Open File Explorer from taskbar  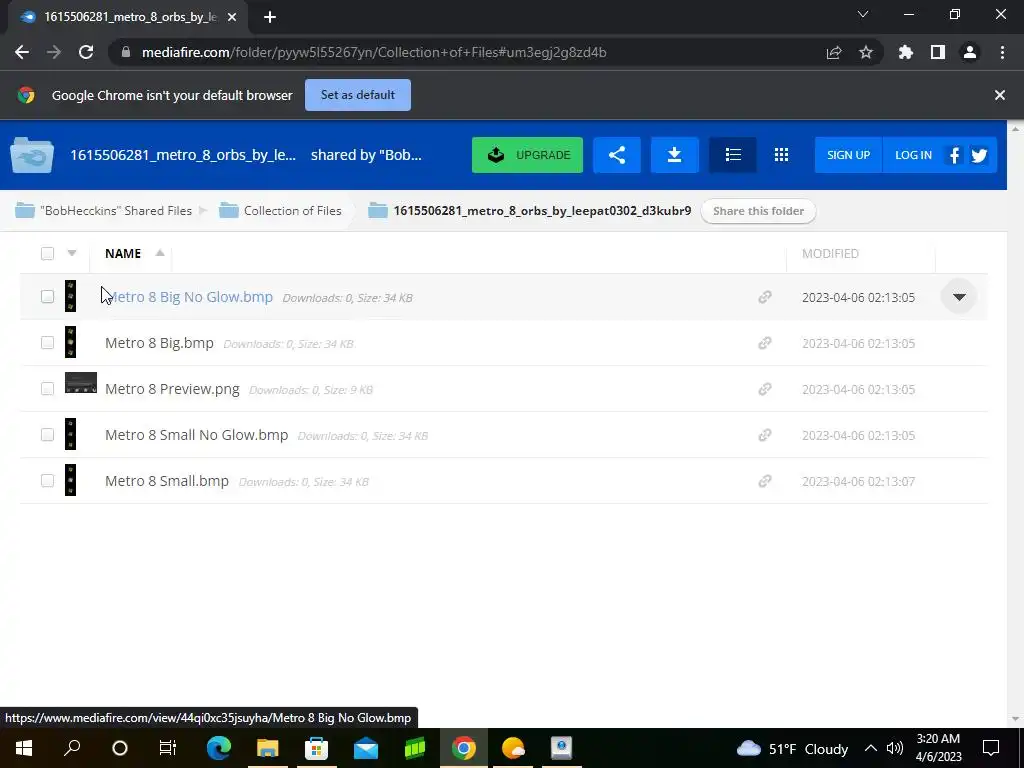pos(268,748)
